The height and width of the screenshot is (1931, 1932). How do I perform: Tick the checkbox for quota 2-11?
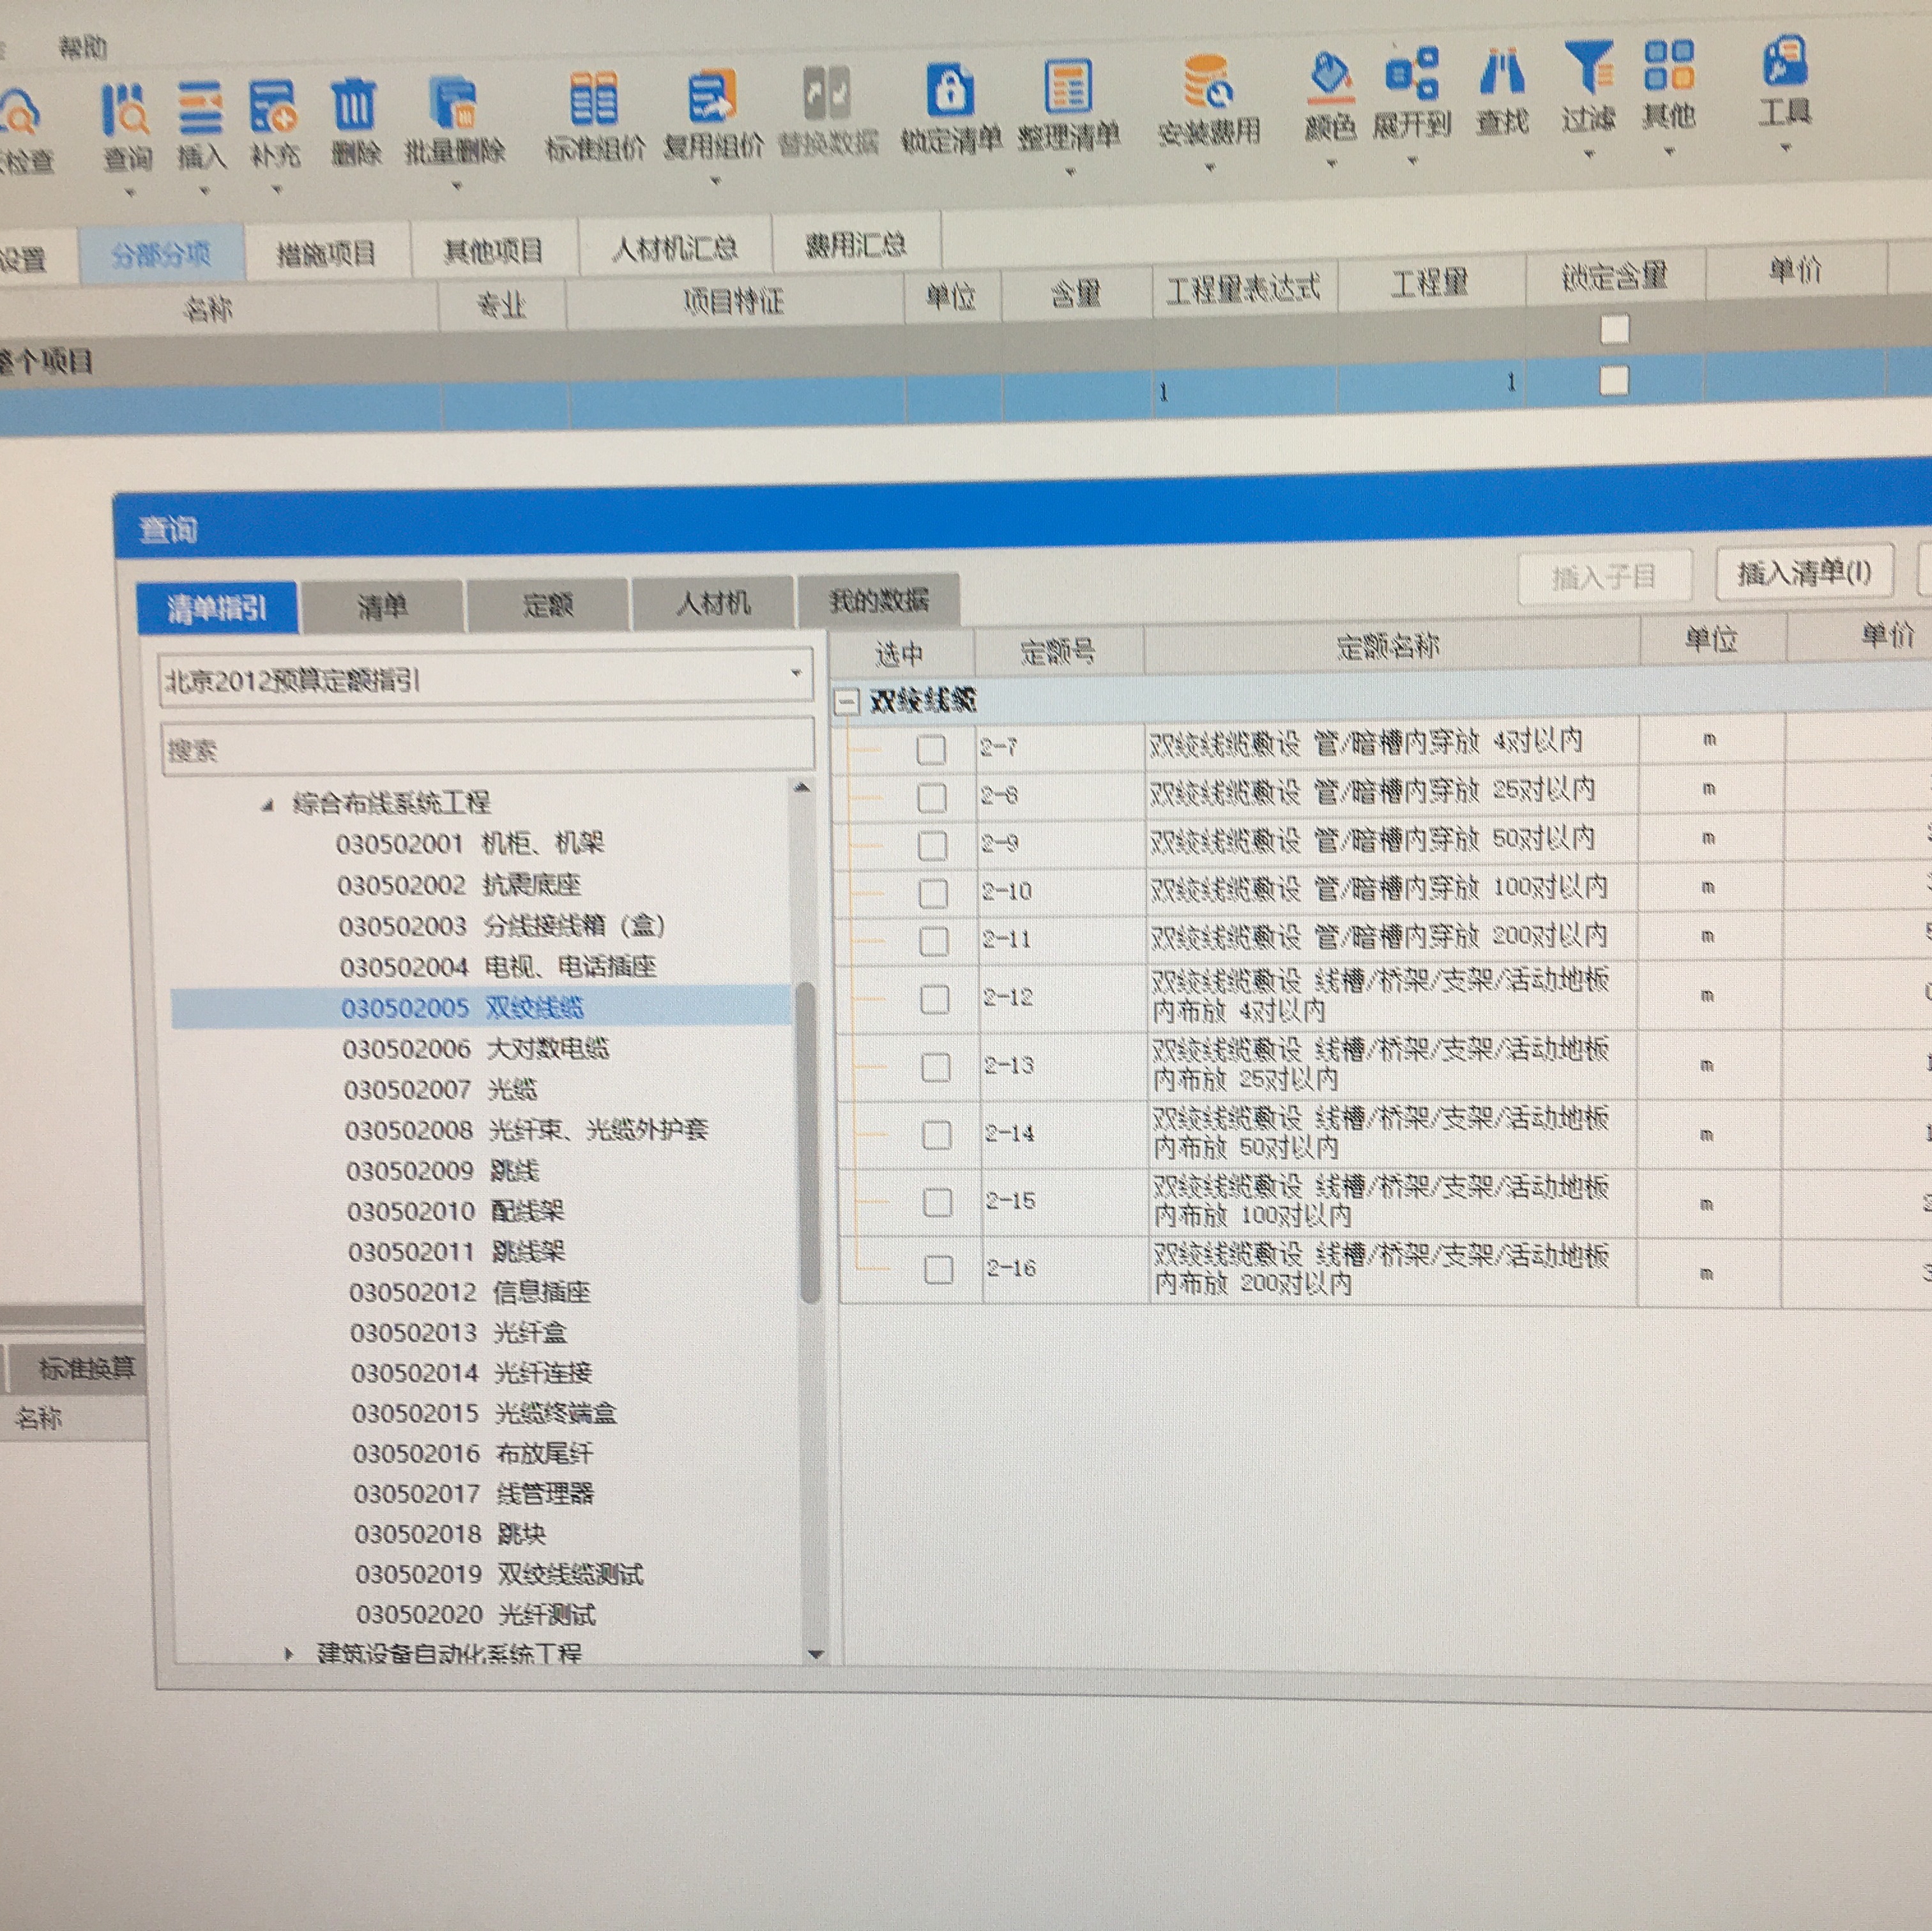(x=934, y=941)
